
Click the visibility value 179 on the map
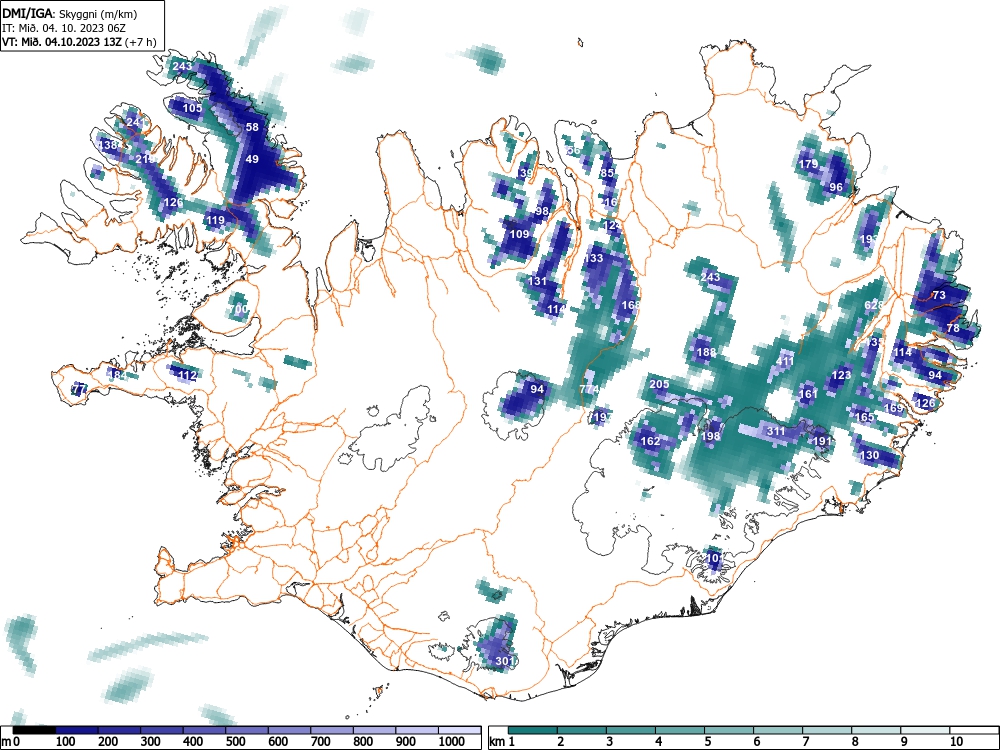click(809, 164)
